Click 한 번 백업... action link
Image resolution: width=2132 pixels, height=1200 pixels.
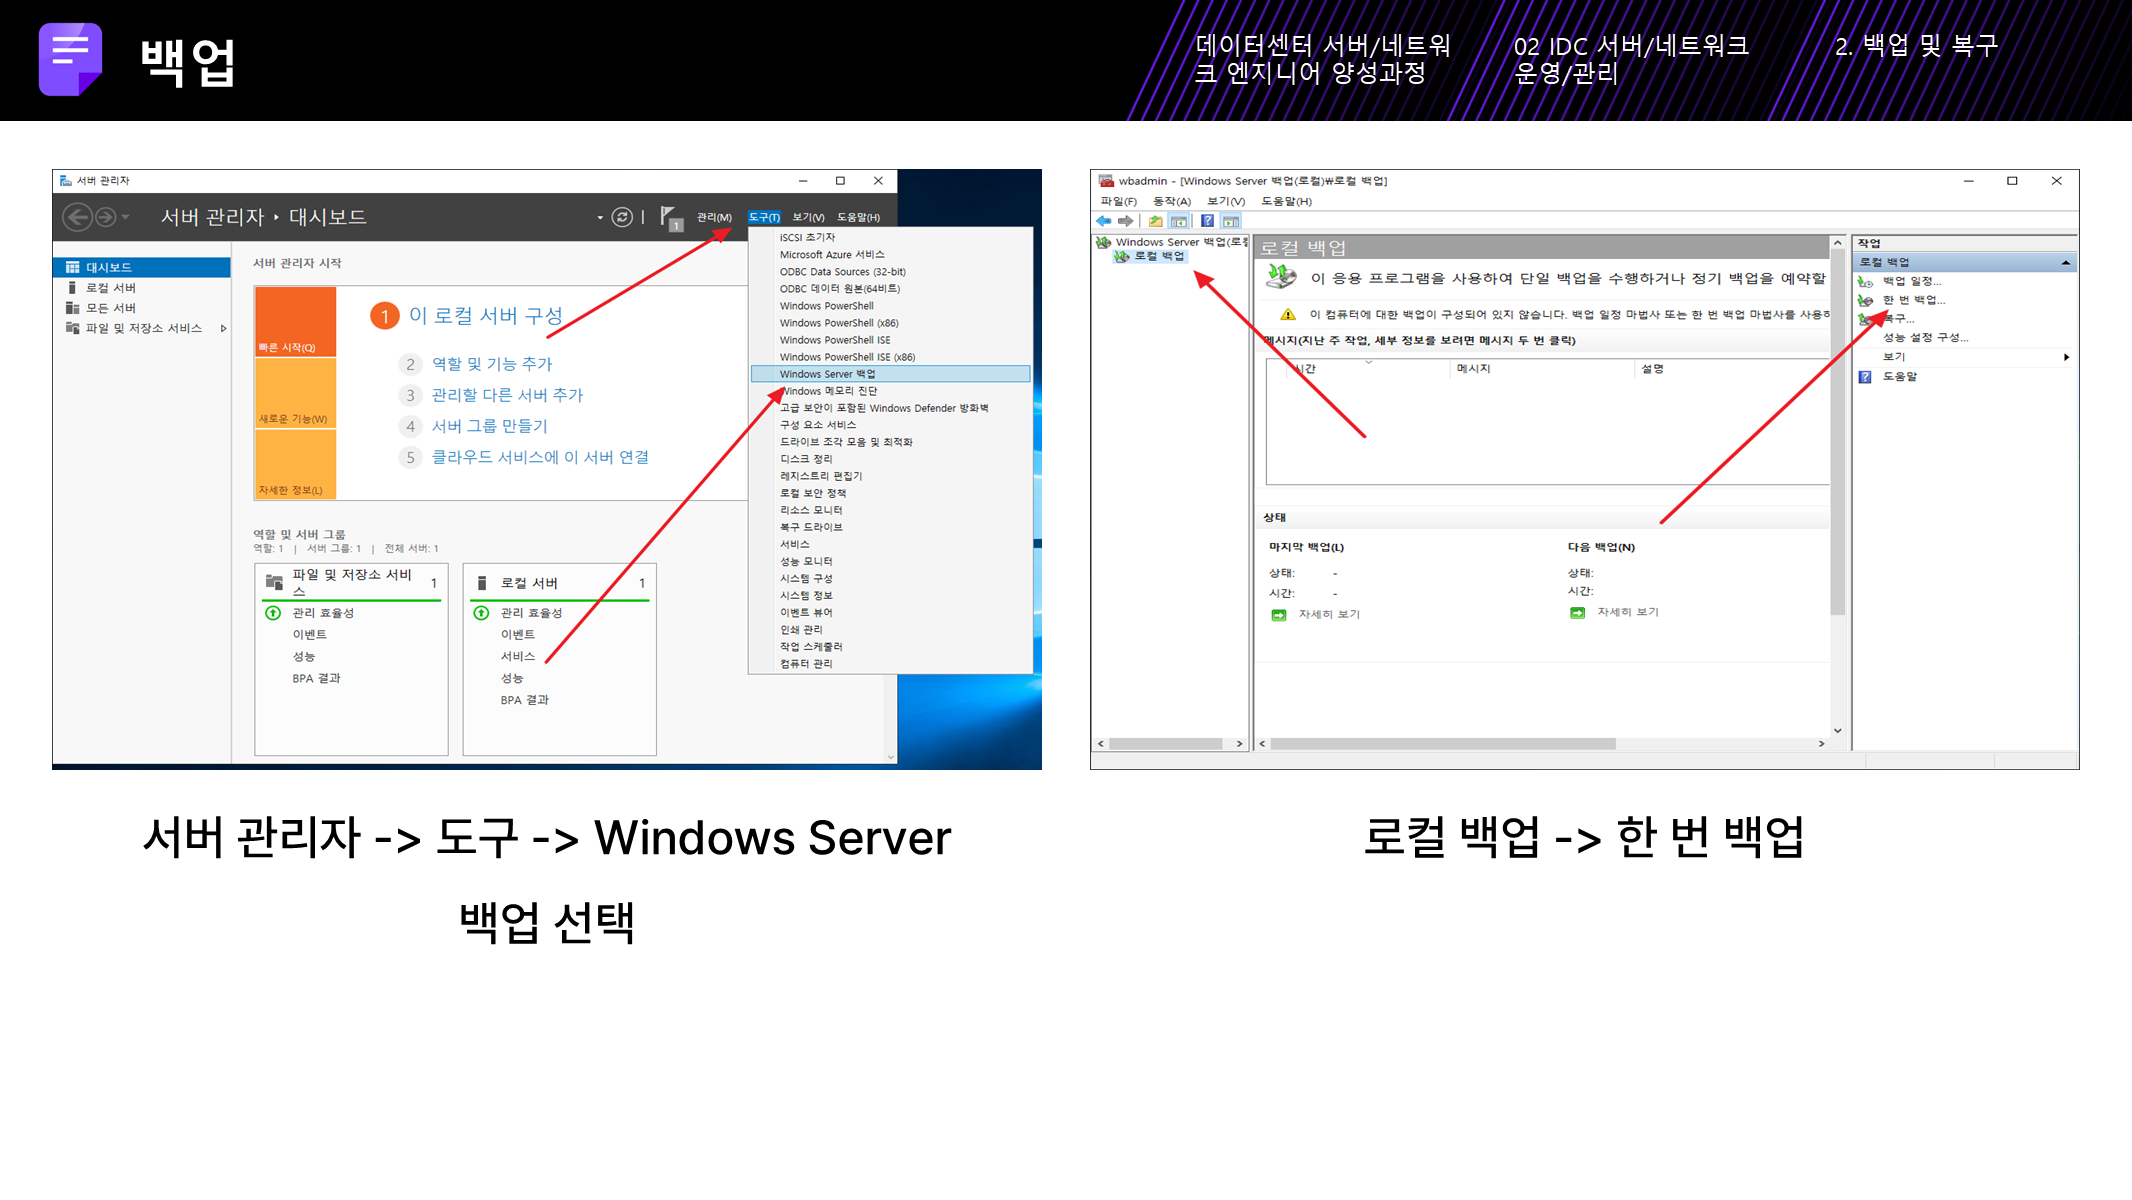point(1913,300)
